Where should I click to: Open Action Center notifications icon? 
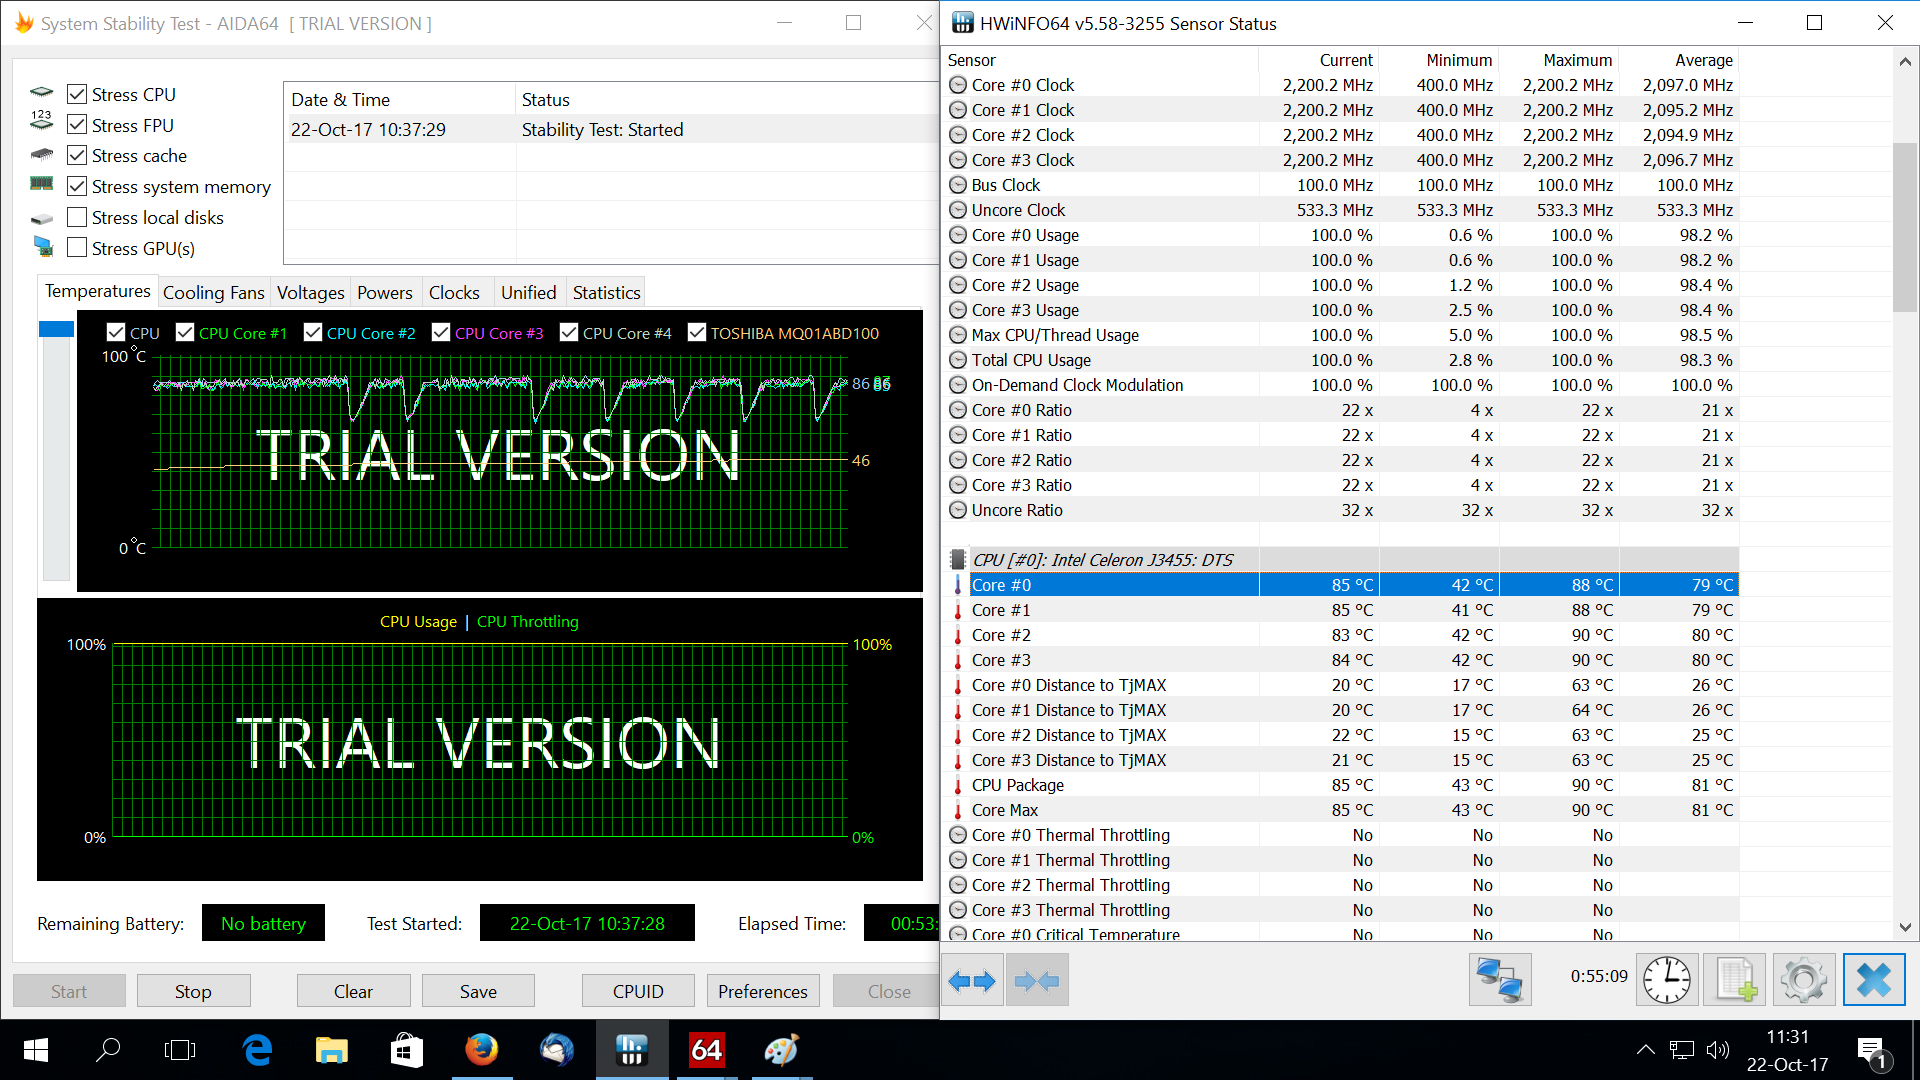[1871, 1052]
